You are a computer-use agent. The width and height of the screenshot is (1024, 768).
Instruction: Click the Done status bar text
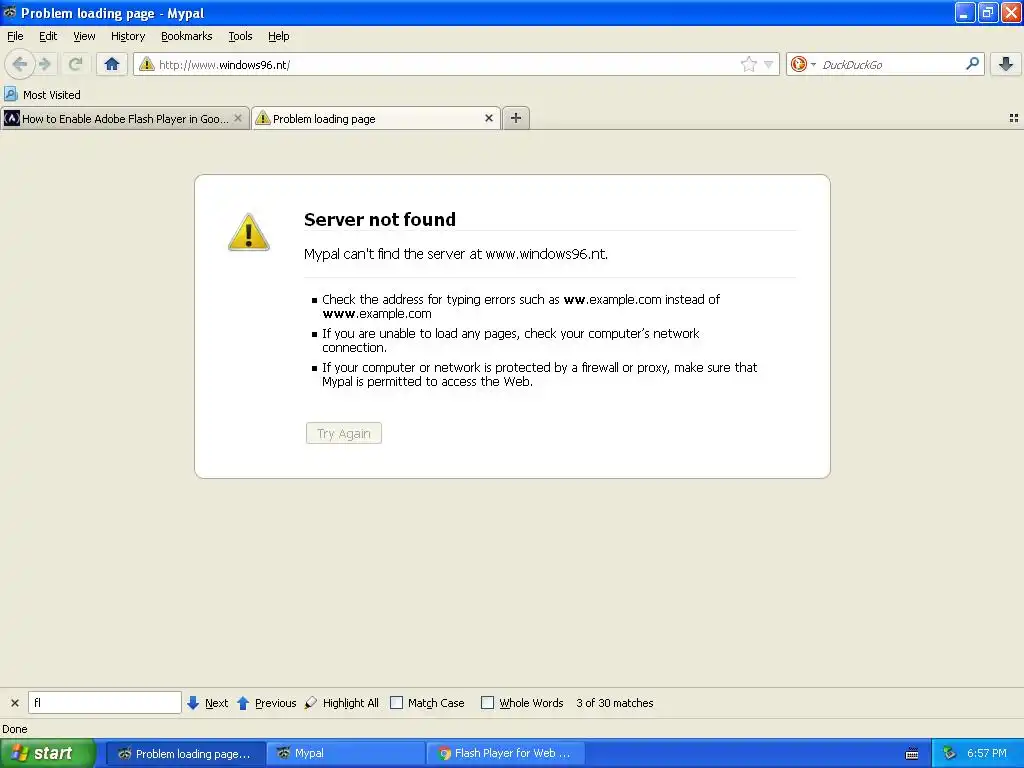pos(14,729)
